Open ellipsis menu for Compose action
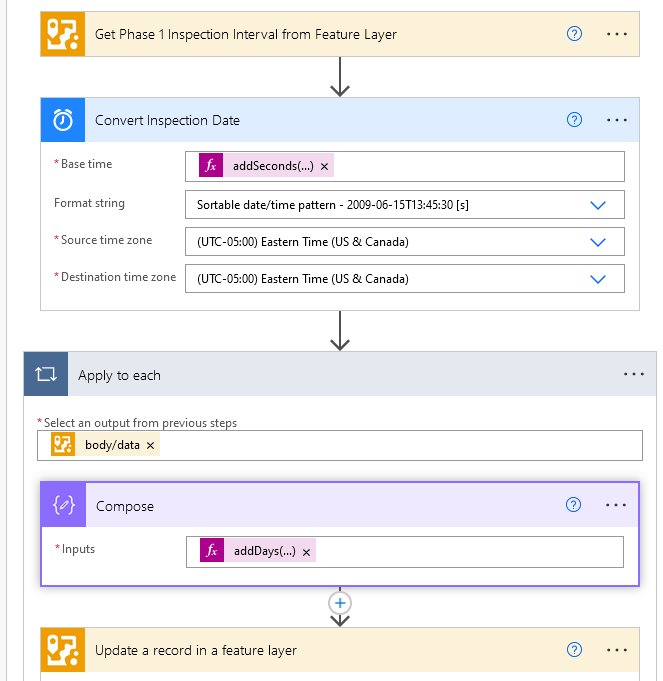 click(616, 506)
